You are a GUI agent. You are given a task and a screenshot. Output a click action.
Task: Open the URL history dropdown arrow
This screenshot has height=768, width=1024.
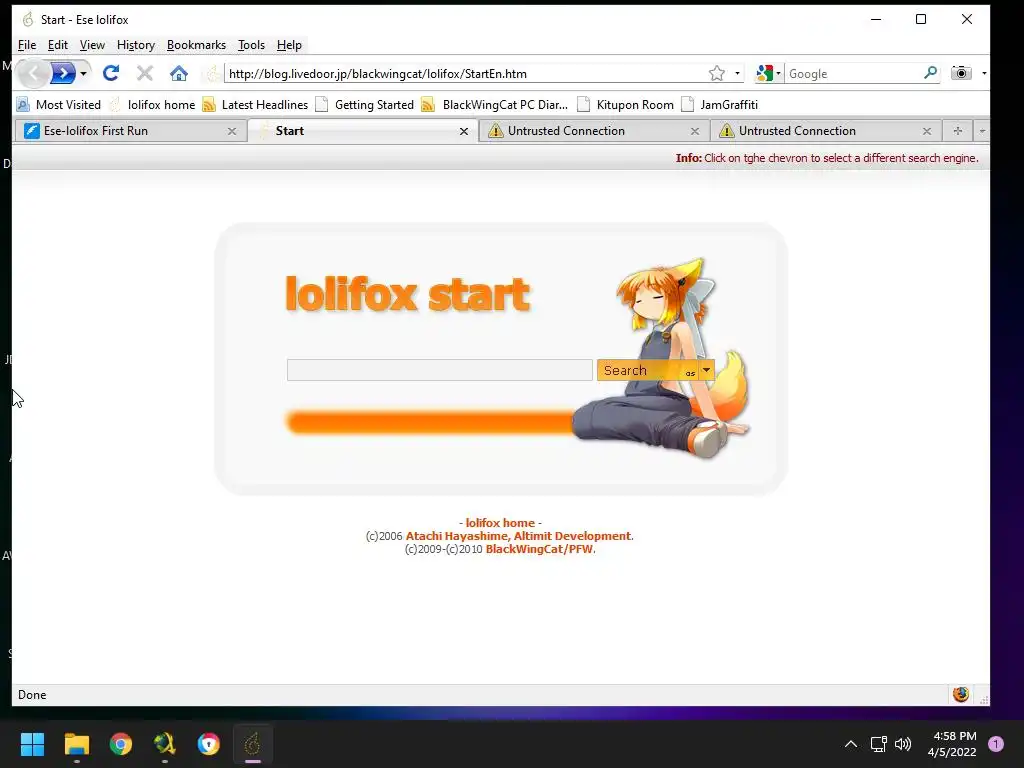tap(737, 73)
